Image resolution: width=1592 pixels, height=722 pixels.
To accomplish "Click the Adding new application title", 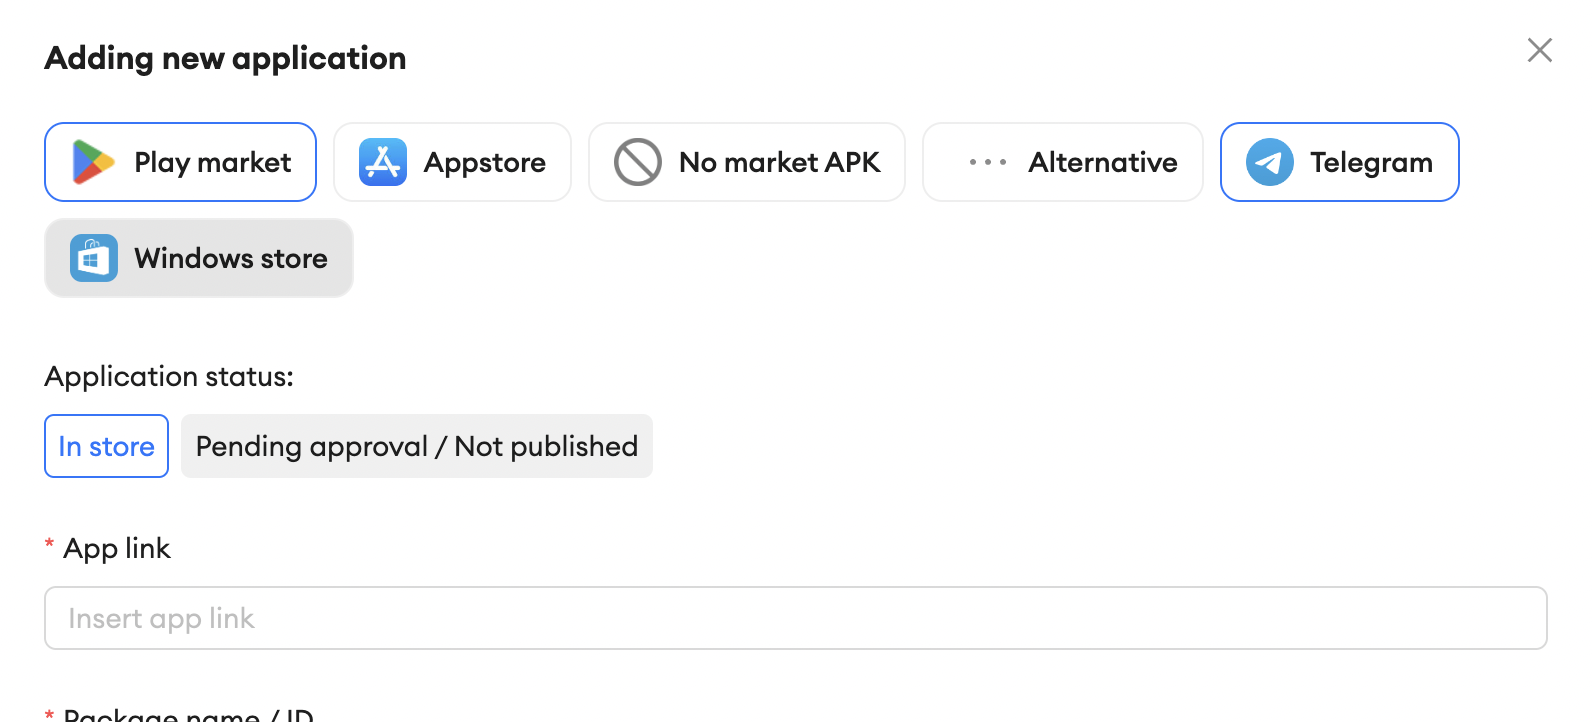I will [224, 58].
